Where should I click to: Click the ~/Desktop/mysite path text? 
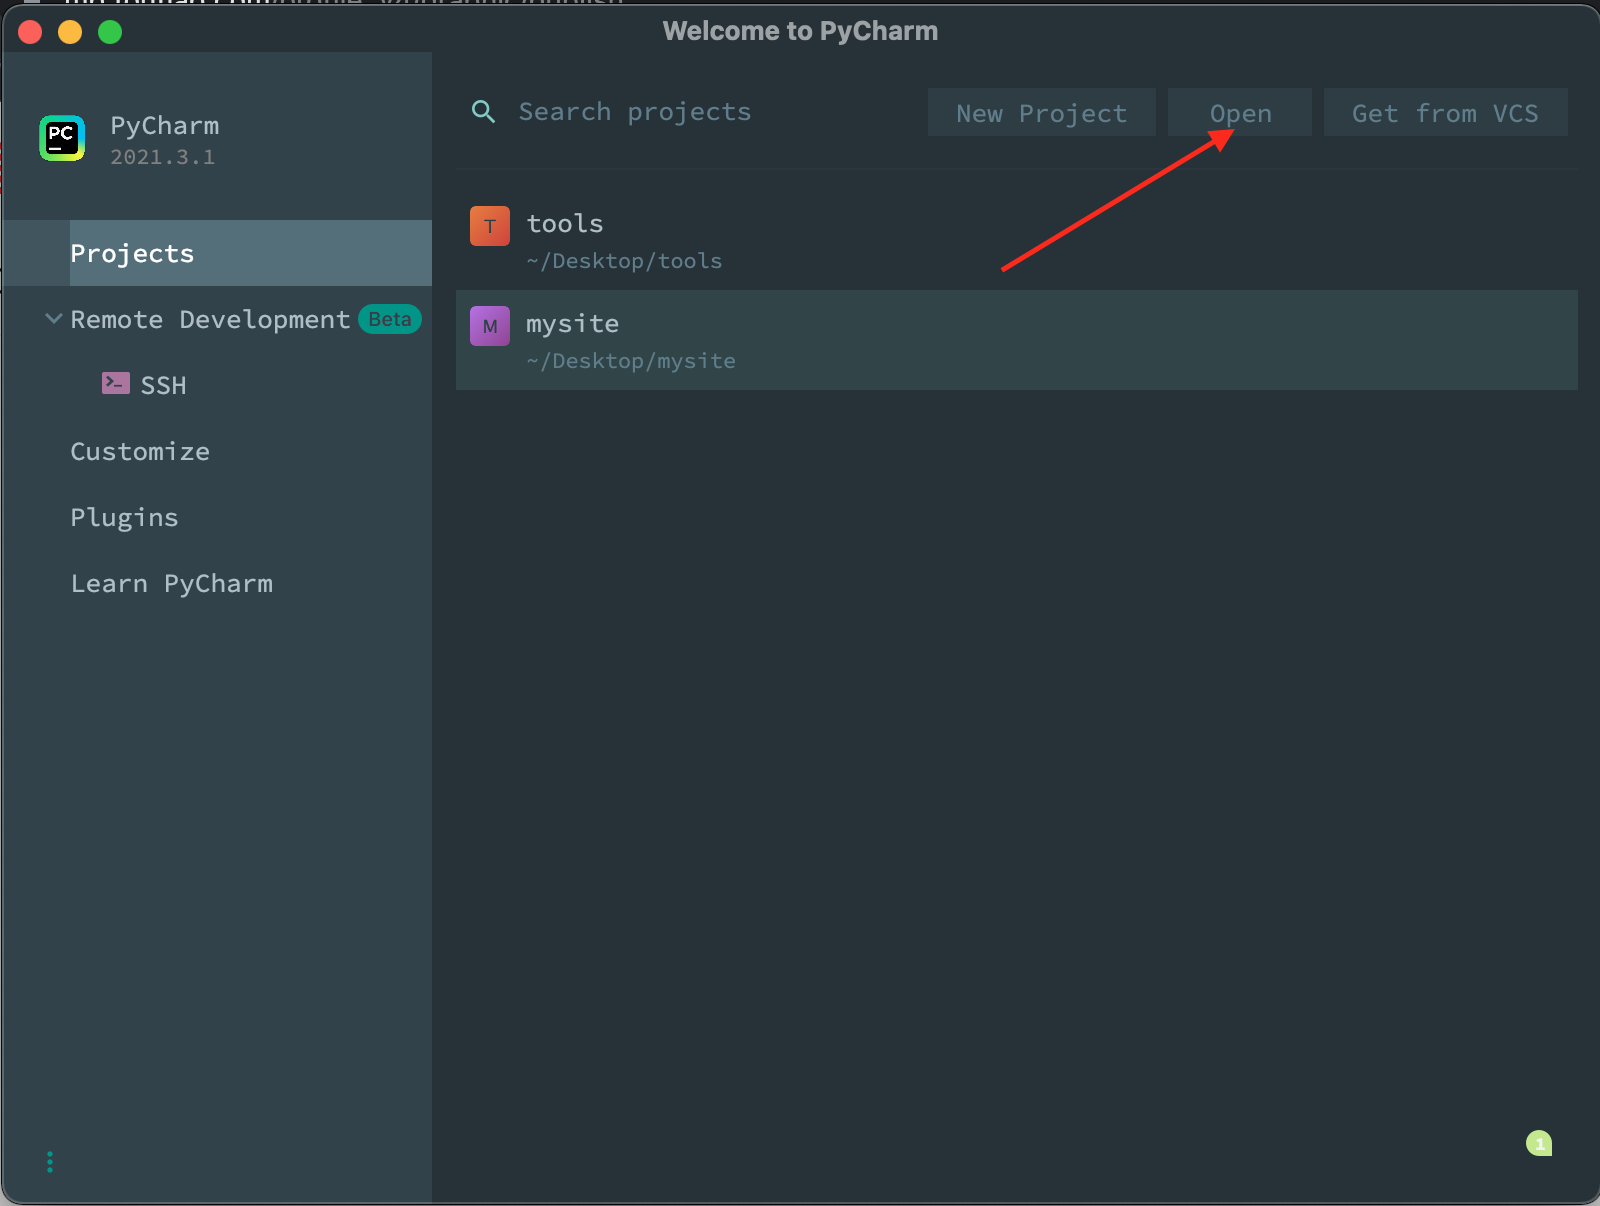click(x=631, y=361)
